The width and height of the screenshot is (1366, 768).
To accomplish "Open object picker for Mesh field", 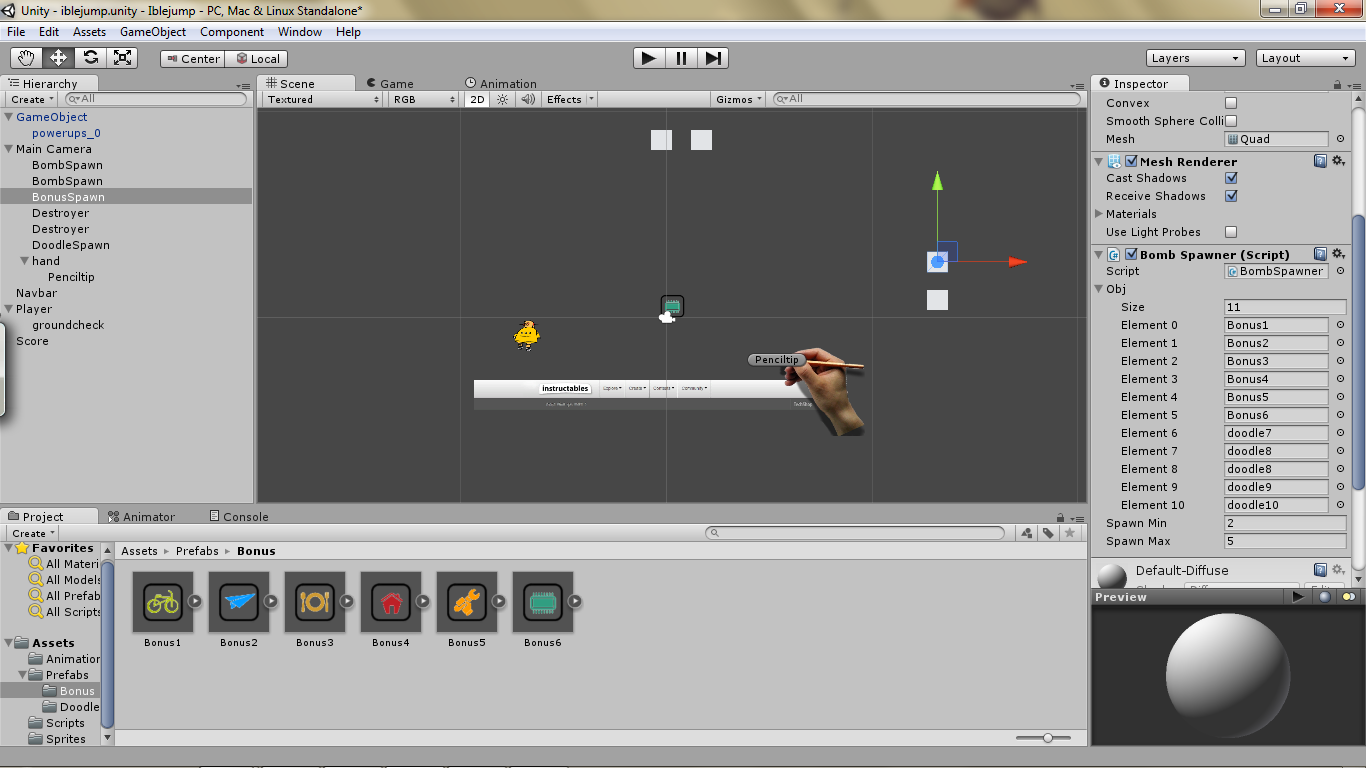I will click(1340, 139).
